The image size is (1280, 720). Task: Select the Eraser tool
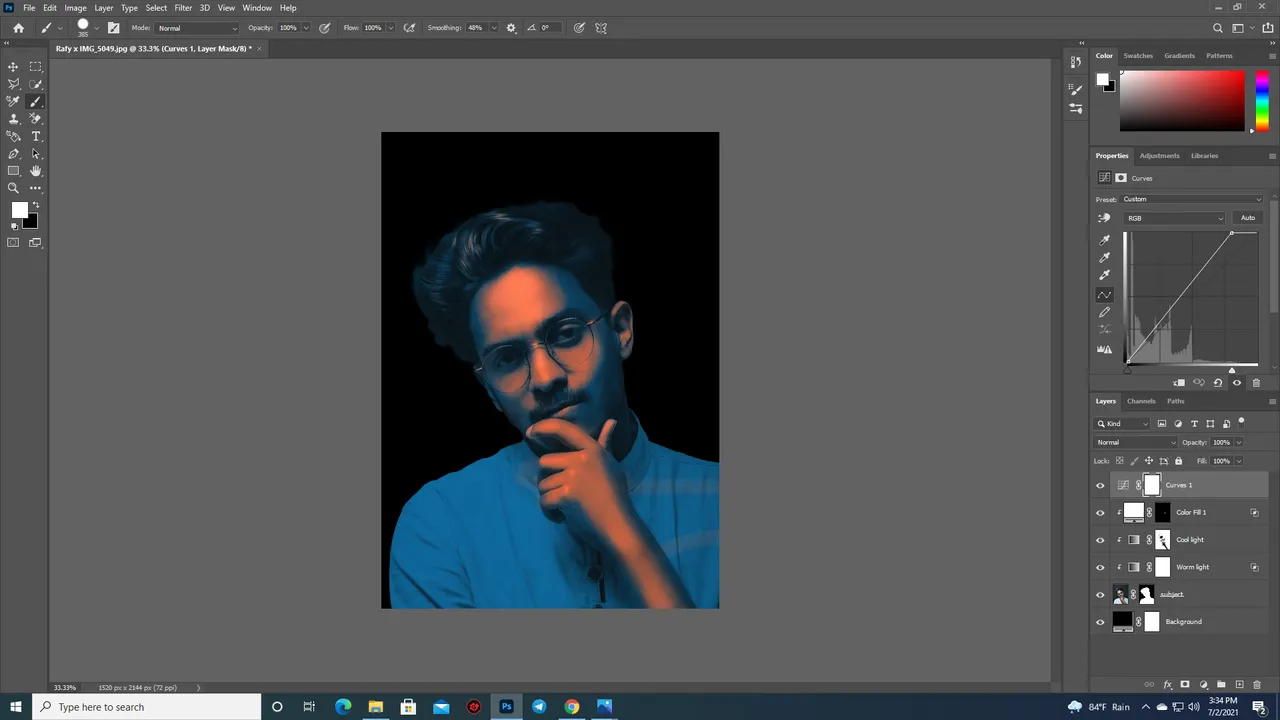click(x=36, y=119)
